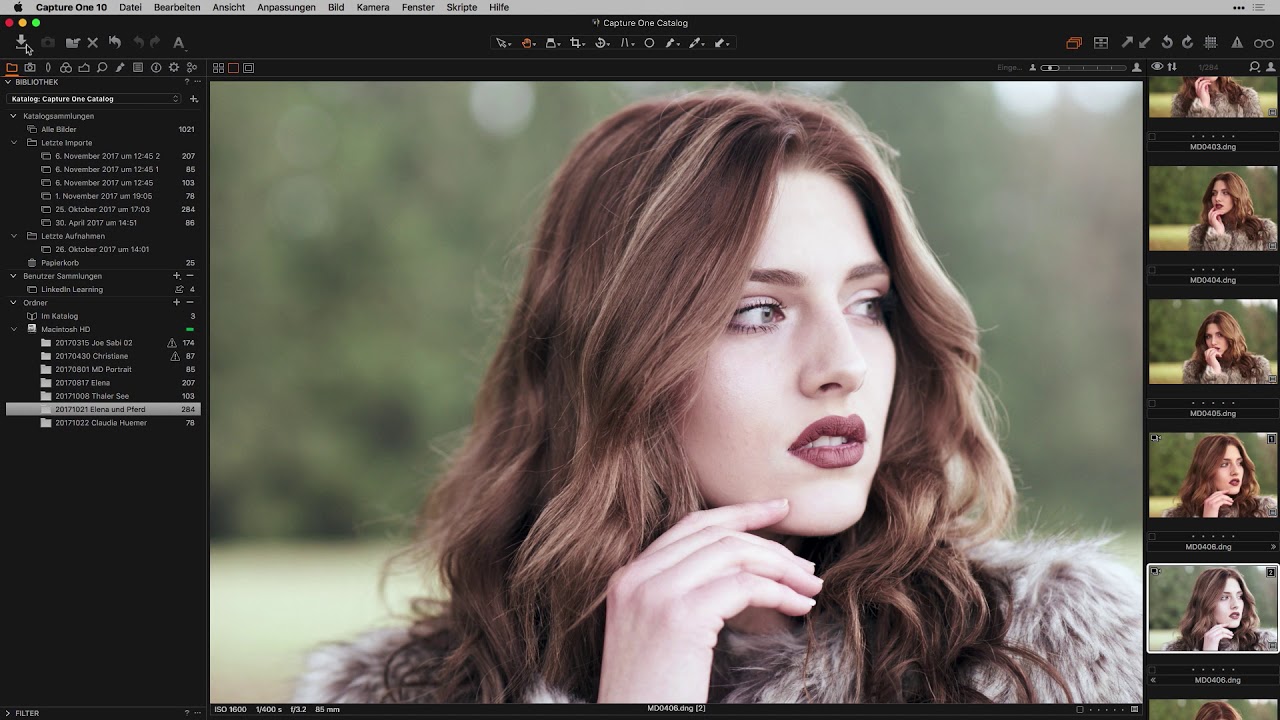
Task: Click the proofing glasses icon
Action: point(1264,43)
